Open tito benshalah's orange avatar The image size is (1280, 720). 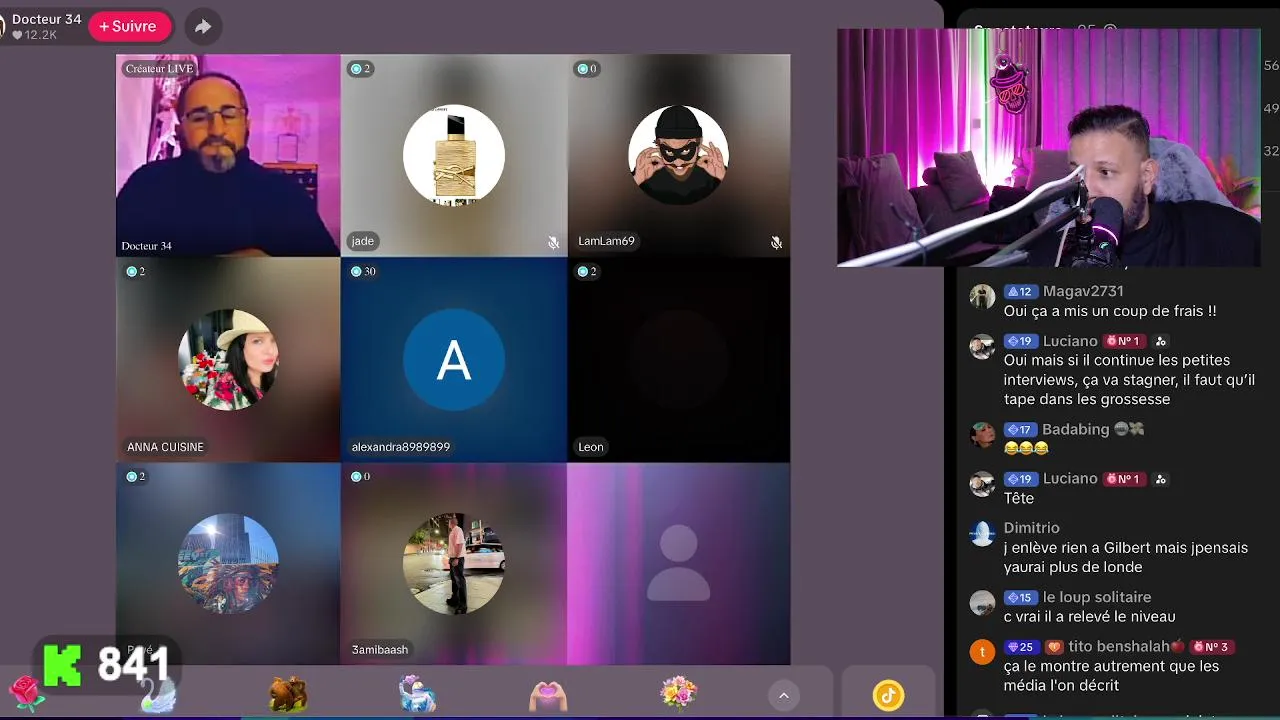[982, 652]
